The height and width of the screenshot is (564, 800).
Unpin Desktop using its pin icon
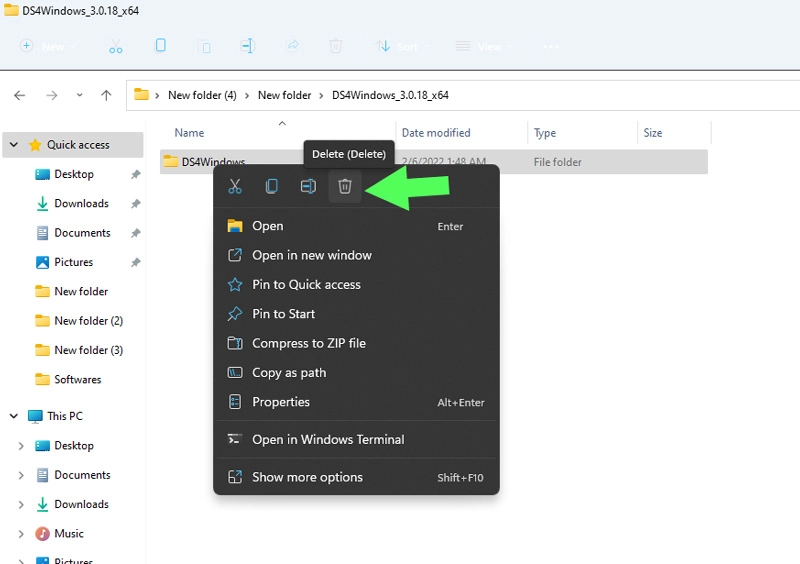pyautogui.click(x=135, y=175)
